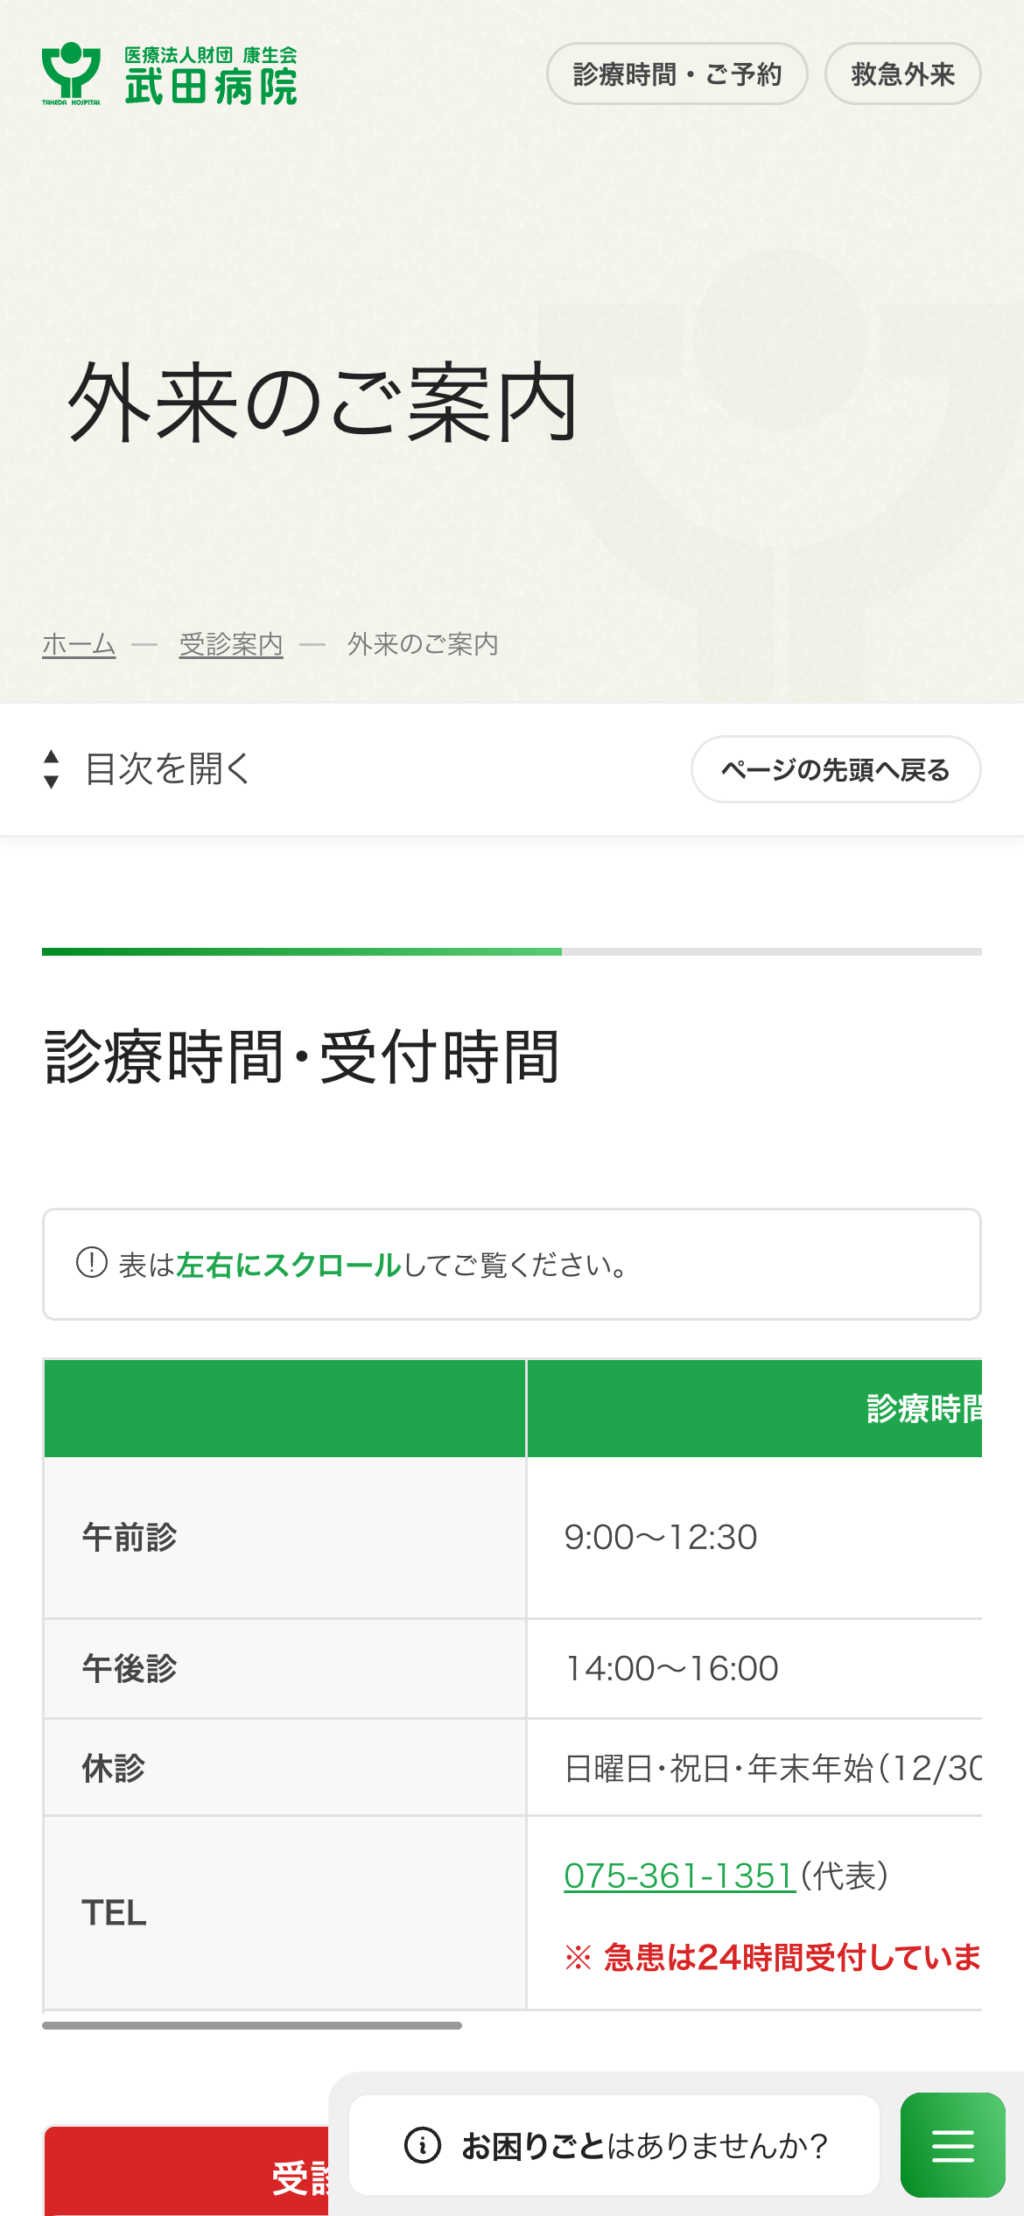Open the 救急外来 header button
This screenshot has width=1024, height=2216.
coord(902,74)
